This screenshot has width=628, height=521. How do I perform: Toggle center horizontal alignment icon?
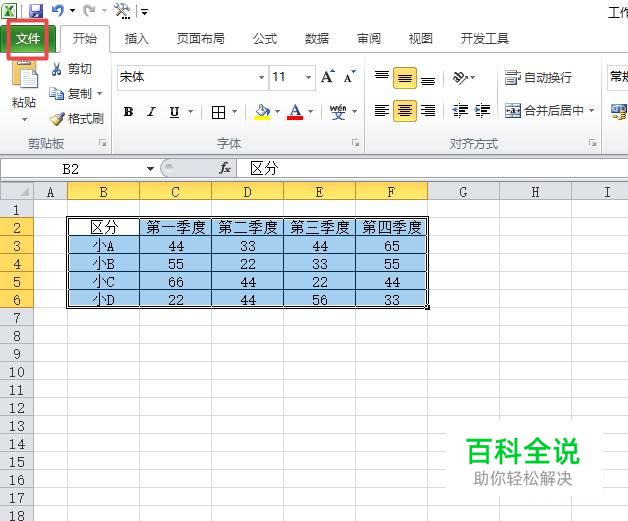405,111
